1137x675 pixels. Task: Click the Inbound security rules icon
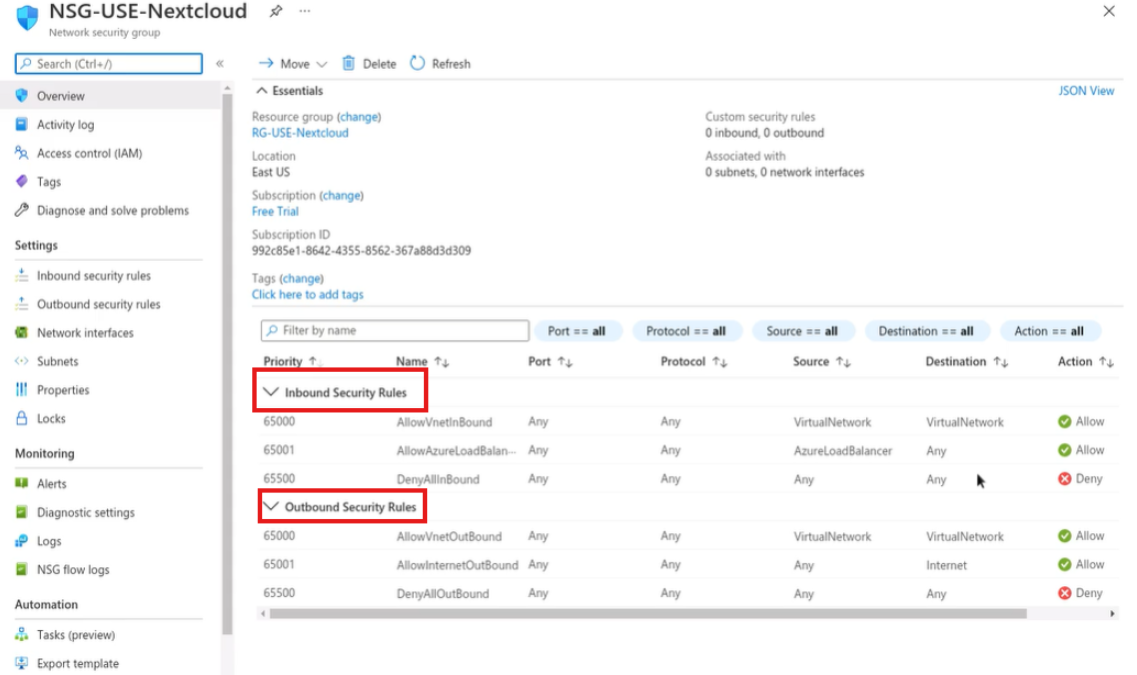(22, 276)
